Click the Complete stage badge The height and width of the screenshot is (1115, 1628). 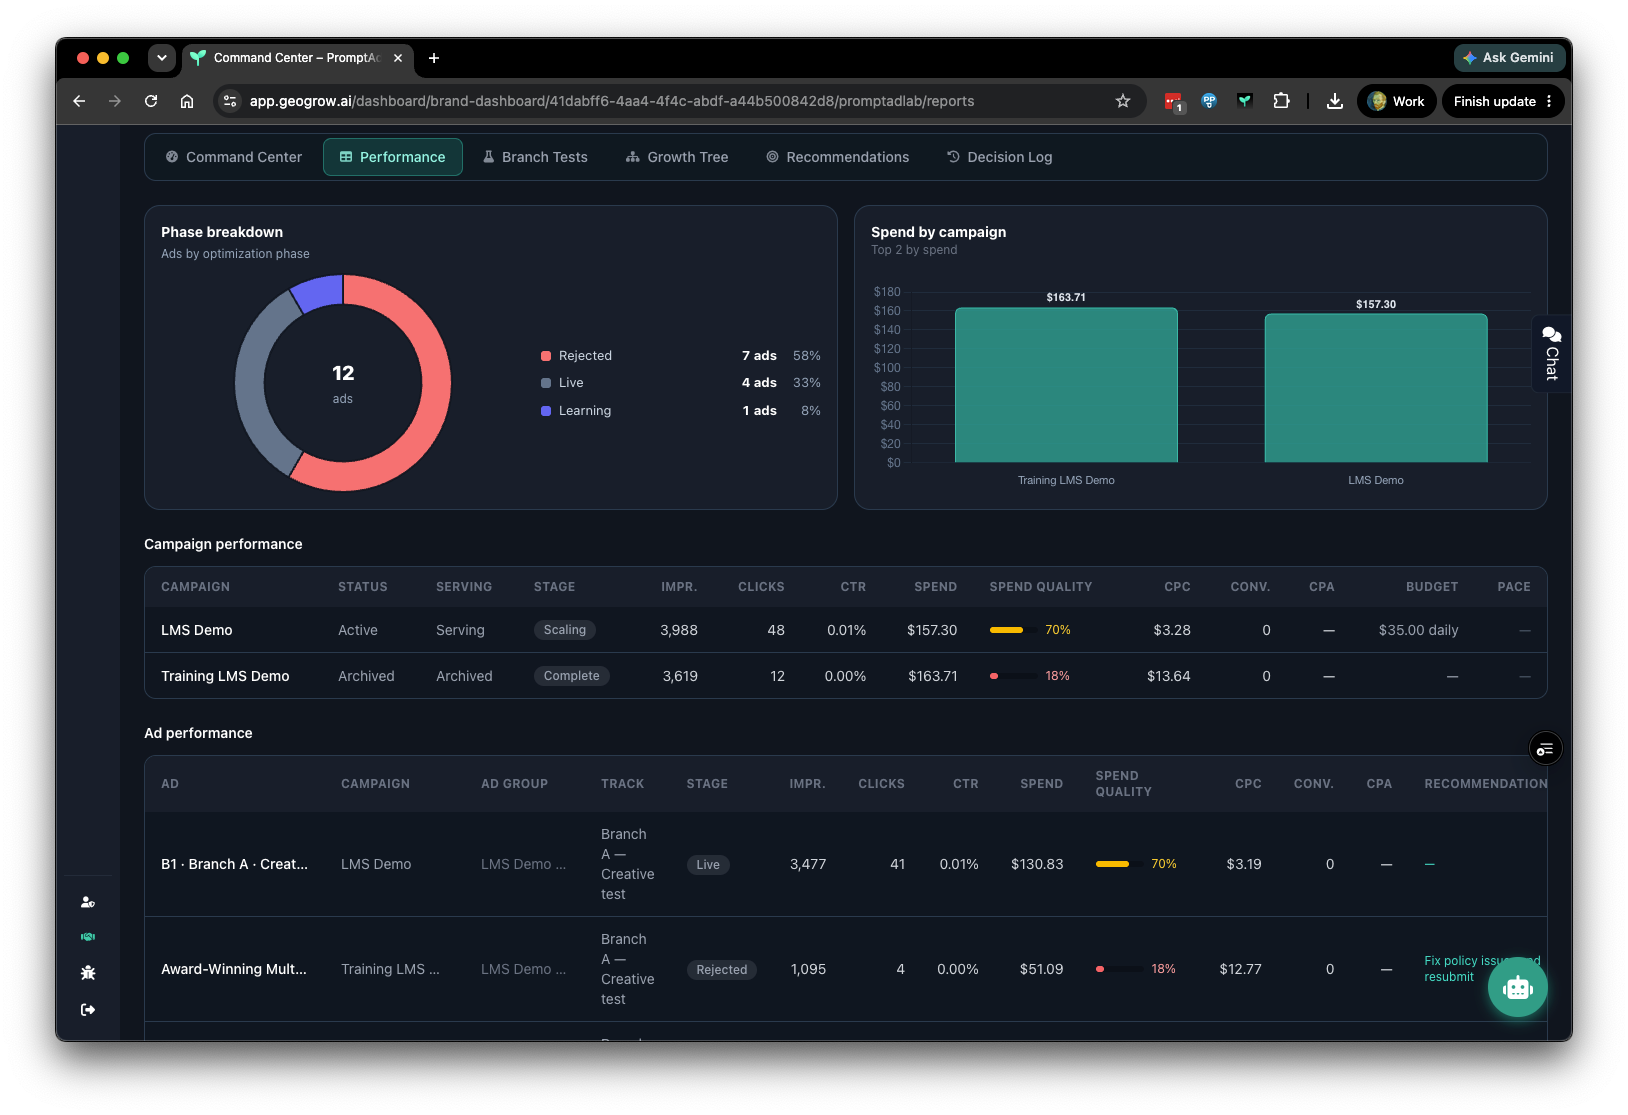click(x=572, y=676)
